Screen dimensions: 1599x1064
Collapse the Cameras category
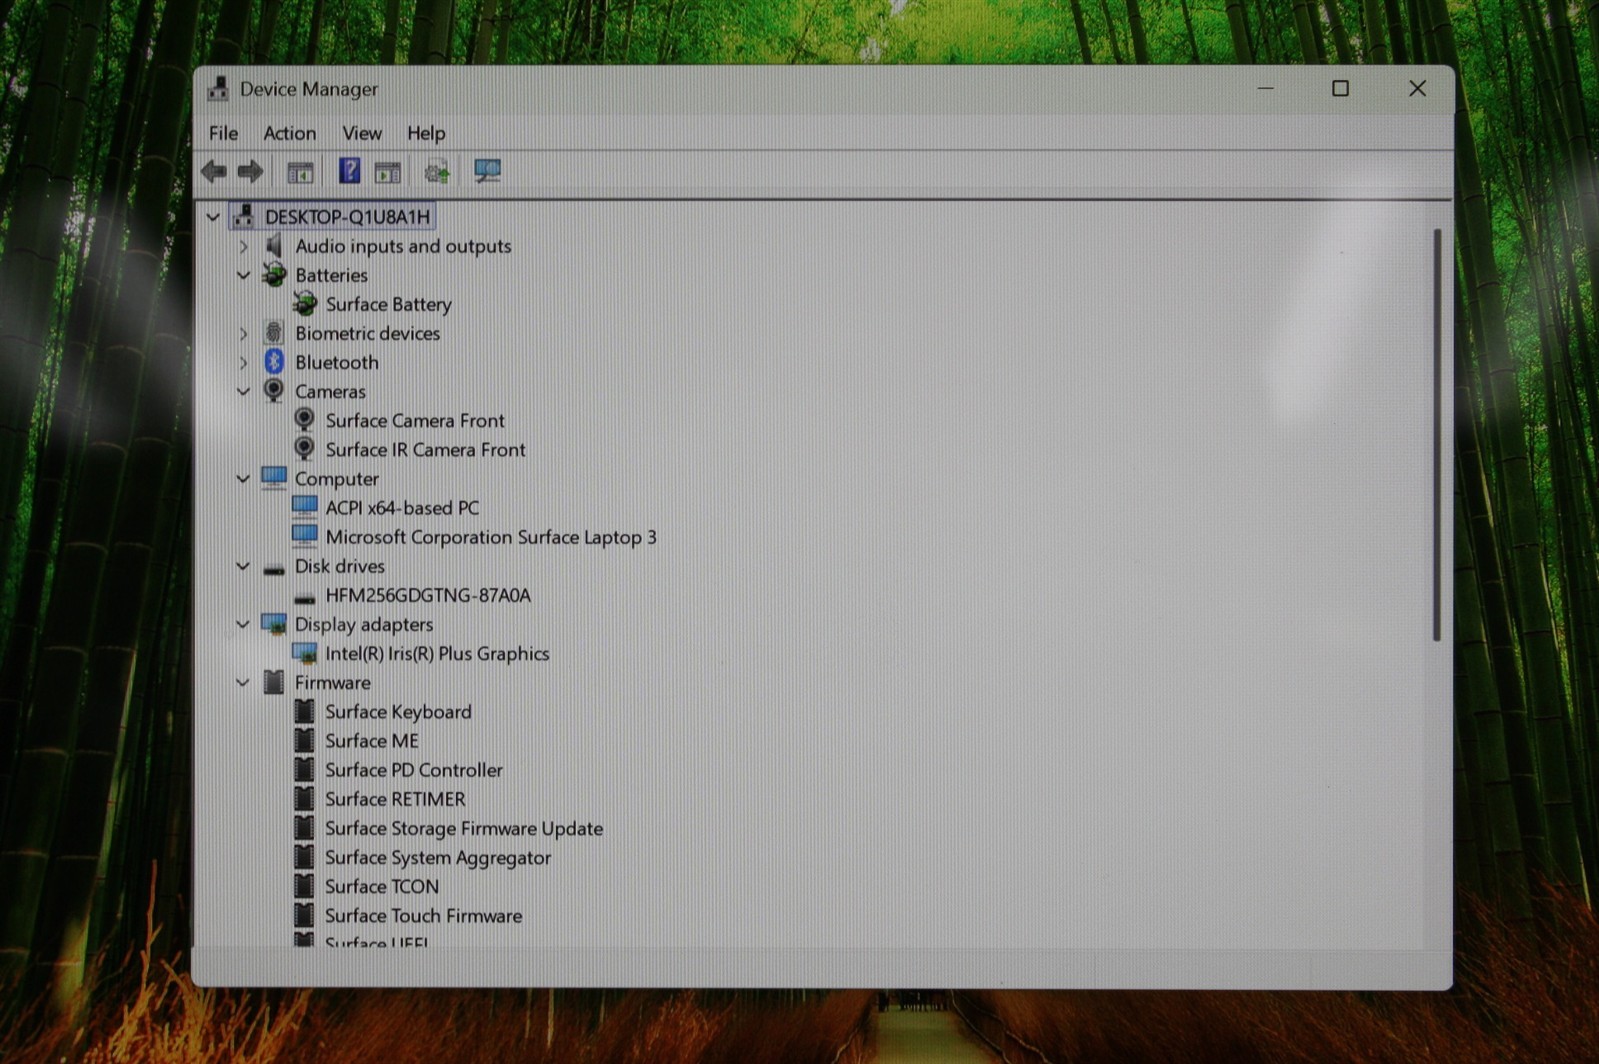(x=243, y=391)
